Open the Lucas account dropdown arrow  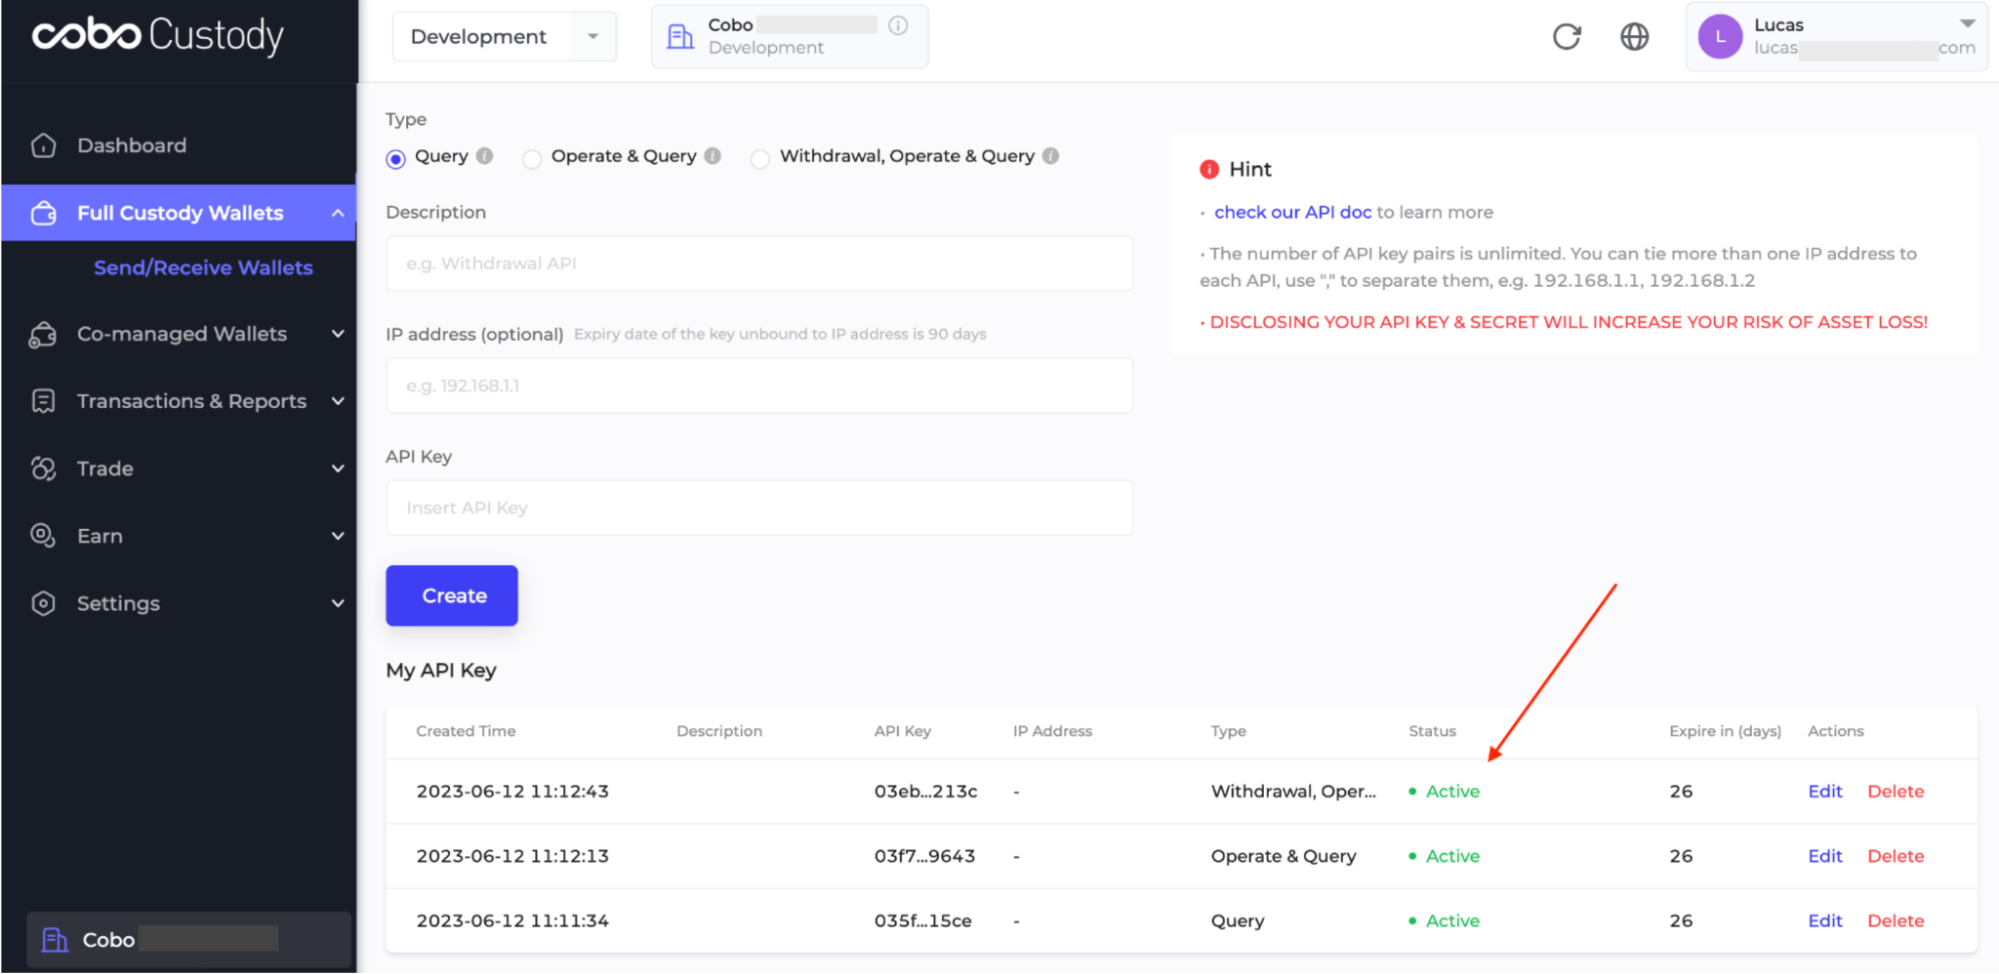click(x=1967, y=23)
